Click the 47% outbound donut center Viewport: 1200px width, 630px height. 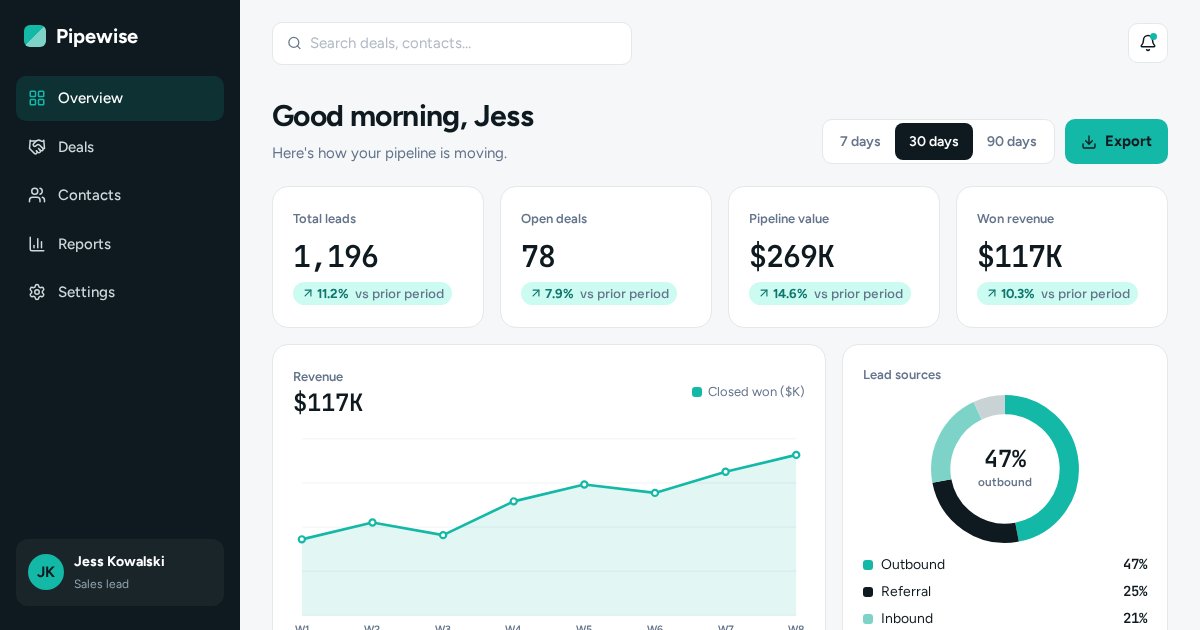(1005, 468)
